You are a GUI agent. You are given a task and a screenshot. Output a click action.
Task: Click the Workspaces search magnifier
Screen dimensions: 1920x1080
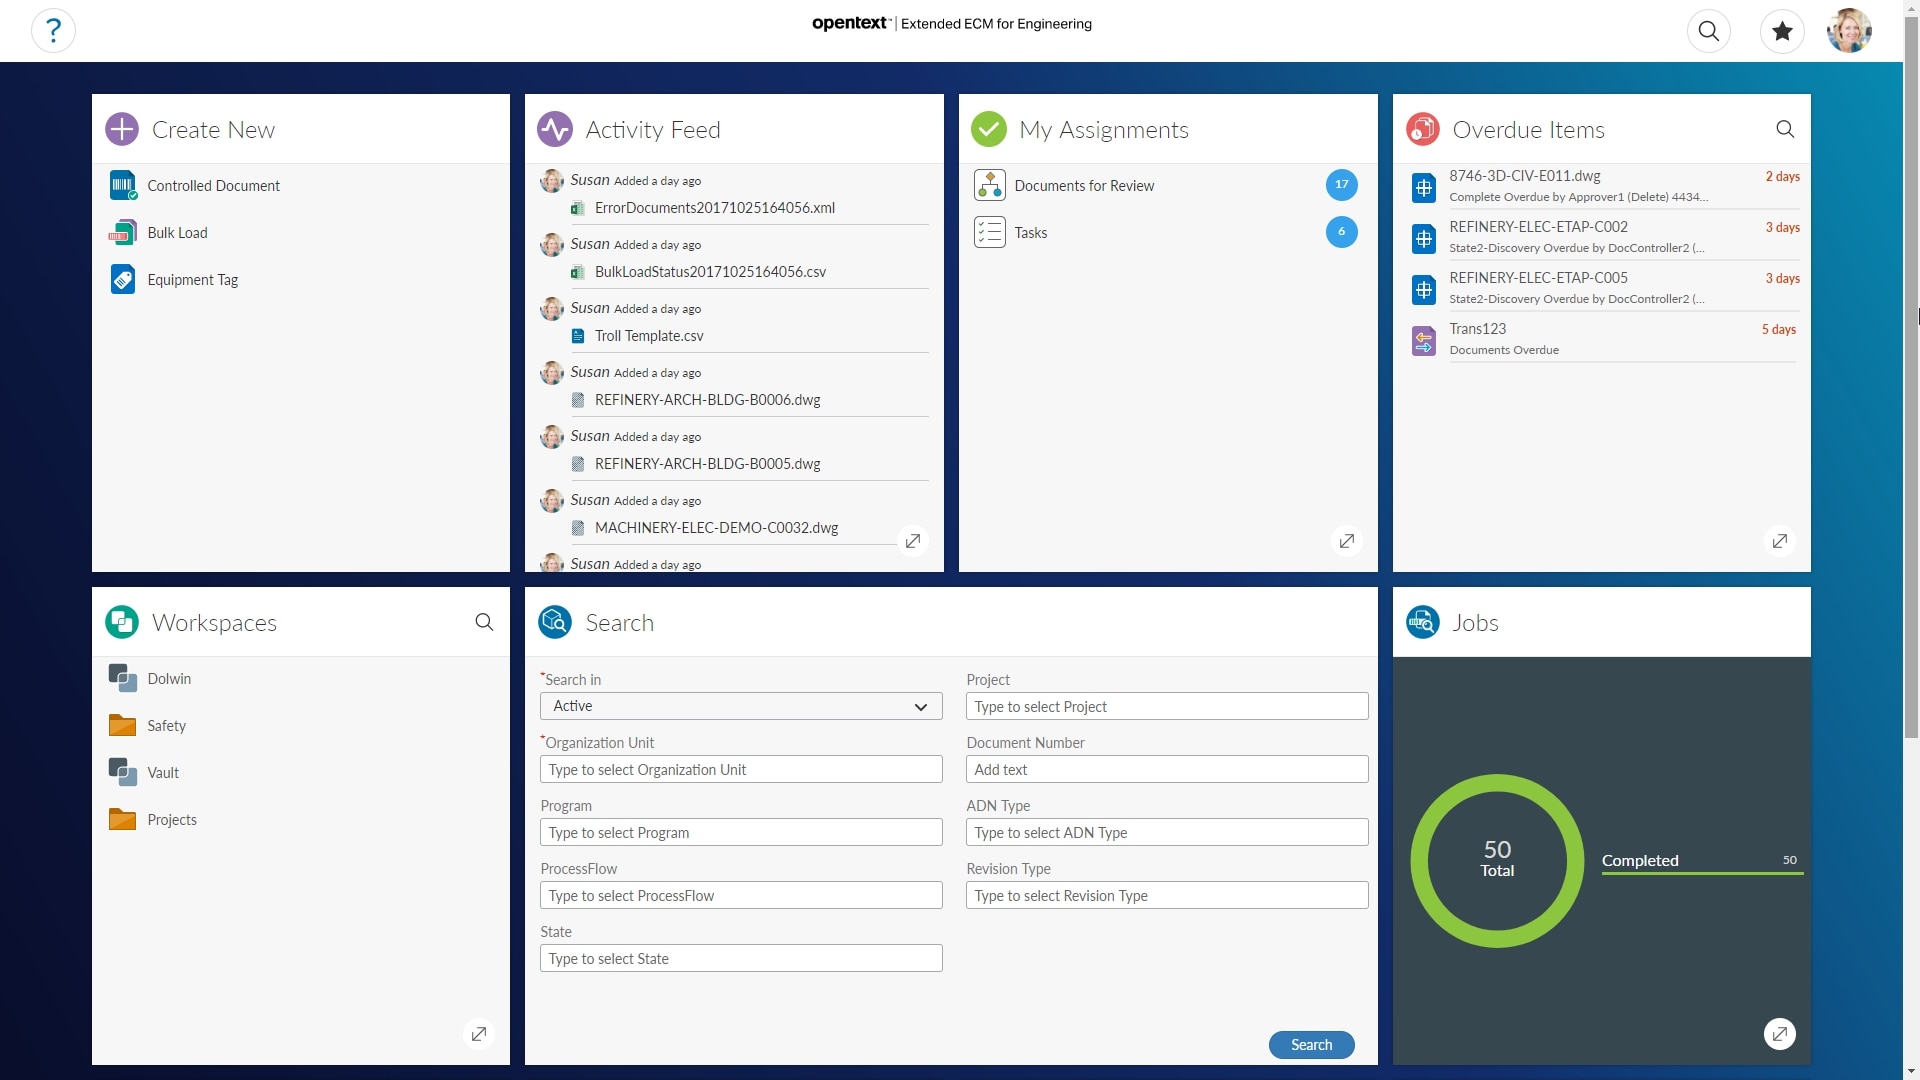(x=484, y=621)
